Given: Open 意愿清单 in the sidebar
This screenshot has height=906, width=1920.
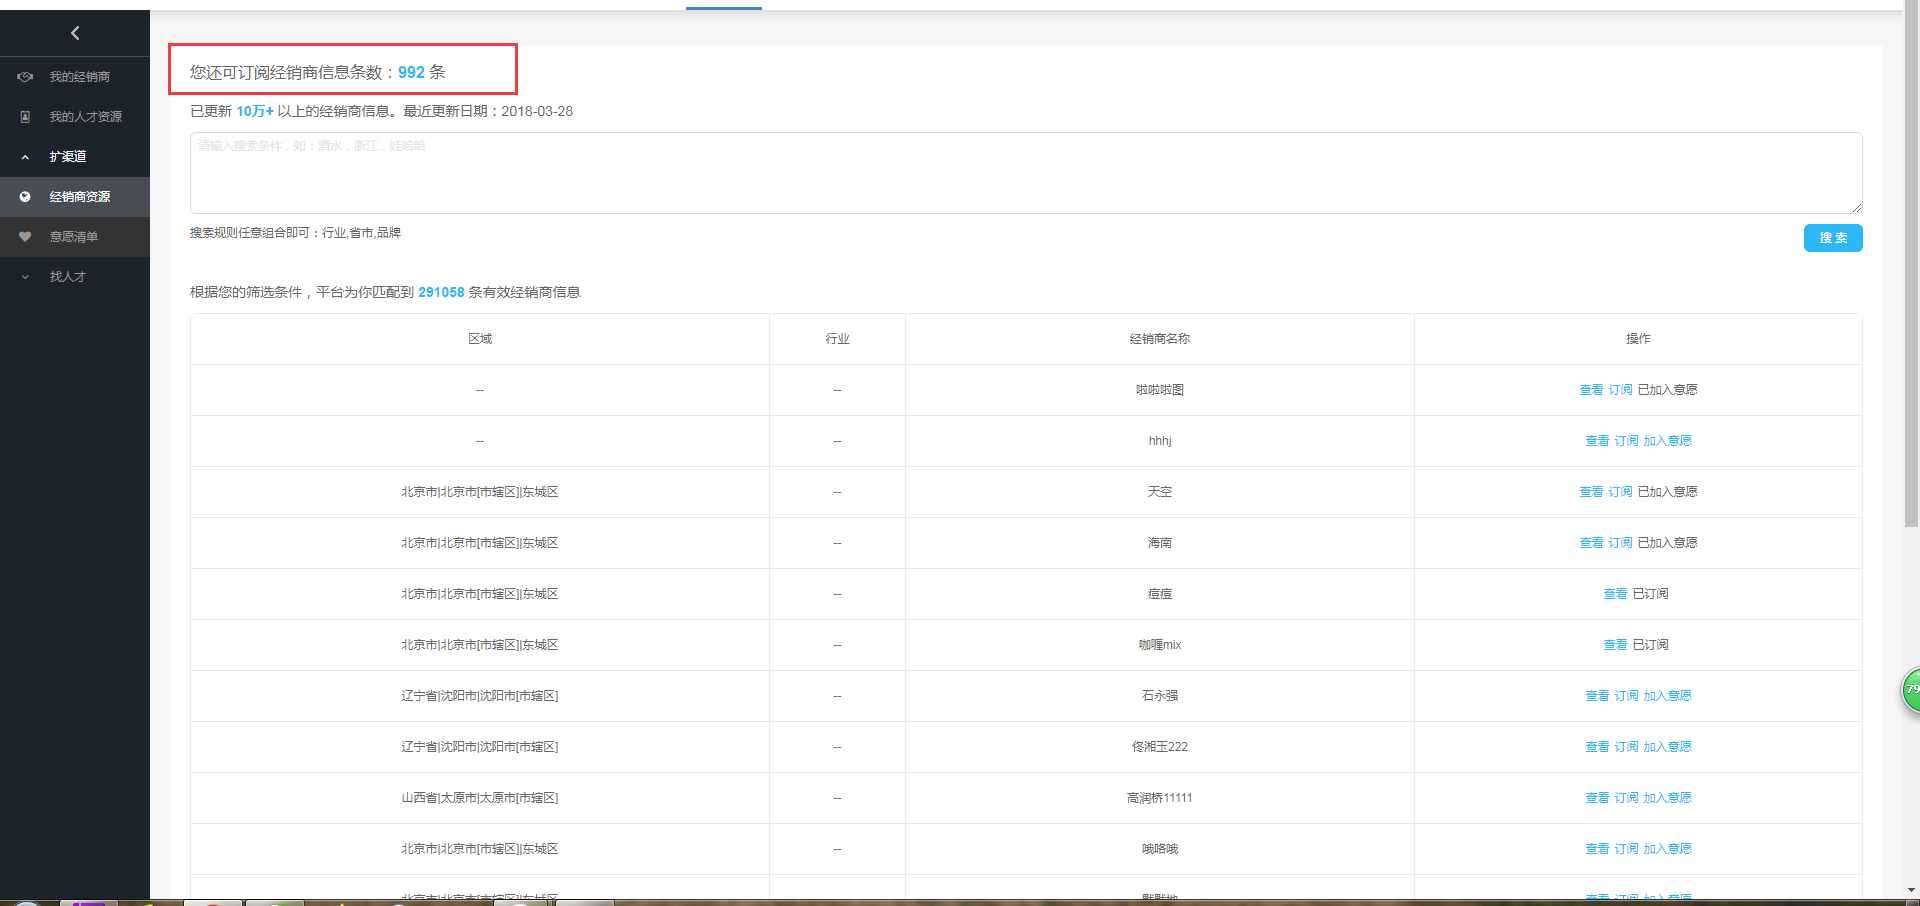Looking at the screenshot, I should 73,237.
